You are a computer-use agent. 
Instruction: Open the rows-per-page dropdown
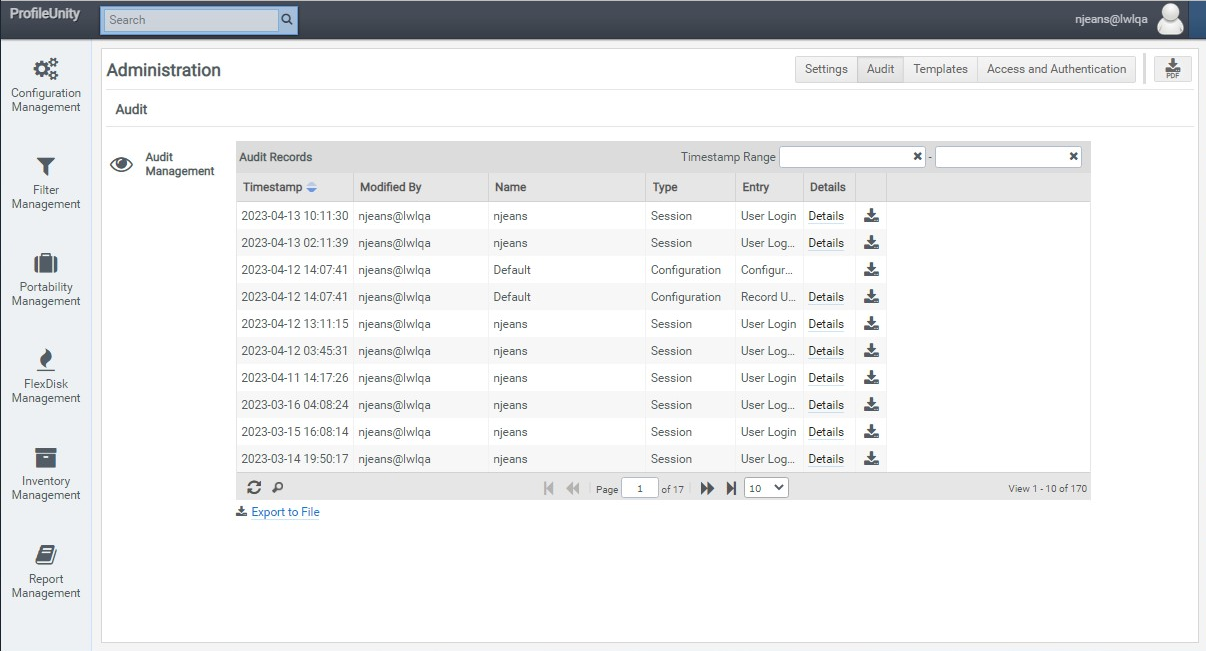pos(767,488)
